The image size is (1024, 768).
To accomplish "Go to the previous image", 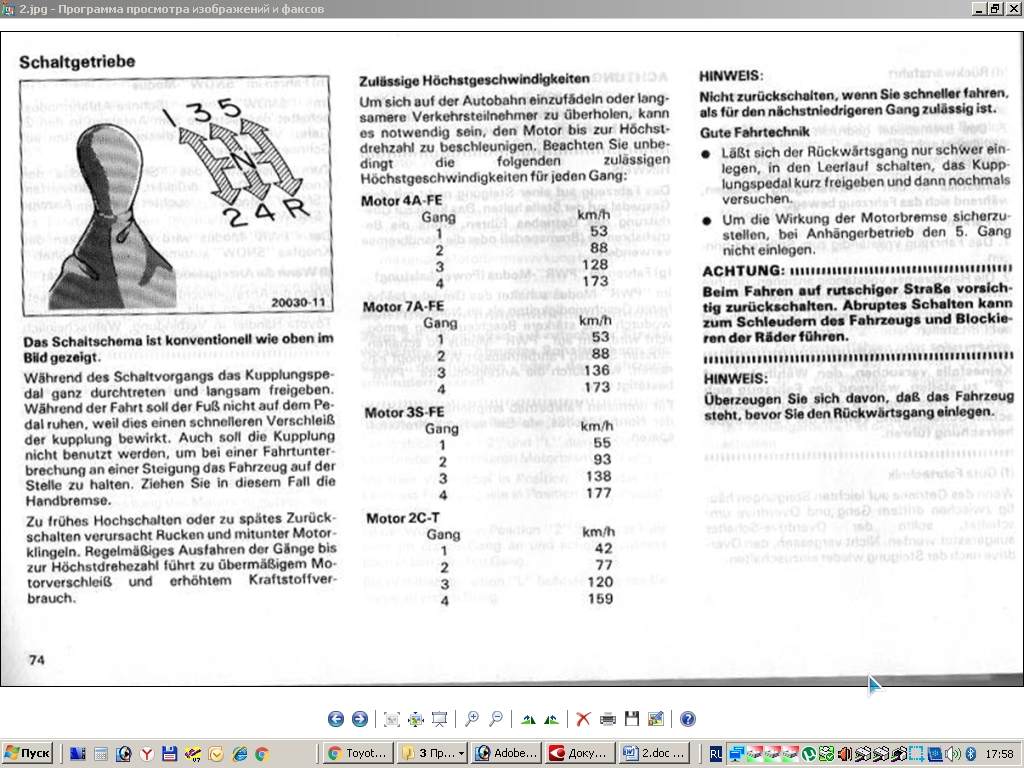I will click(x=335, y=719).
